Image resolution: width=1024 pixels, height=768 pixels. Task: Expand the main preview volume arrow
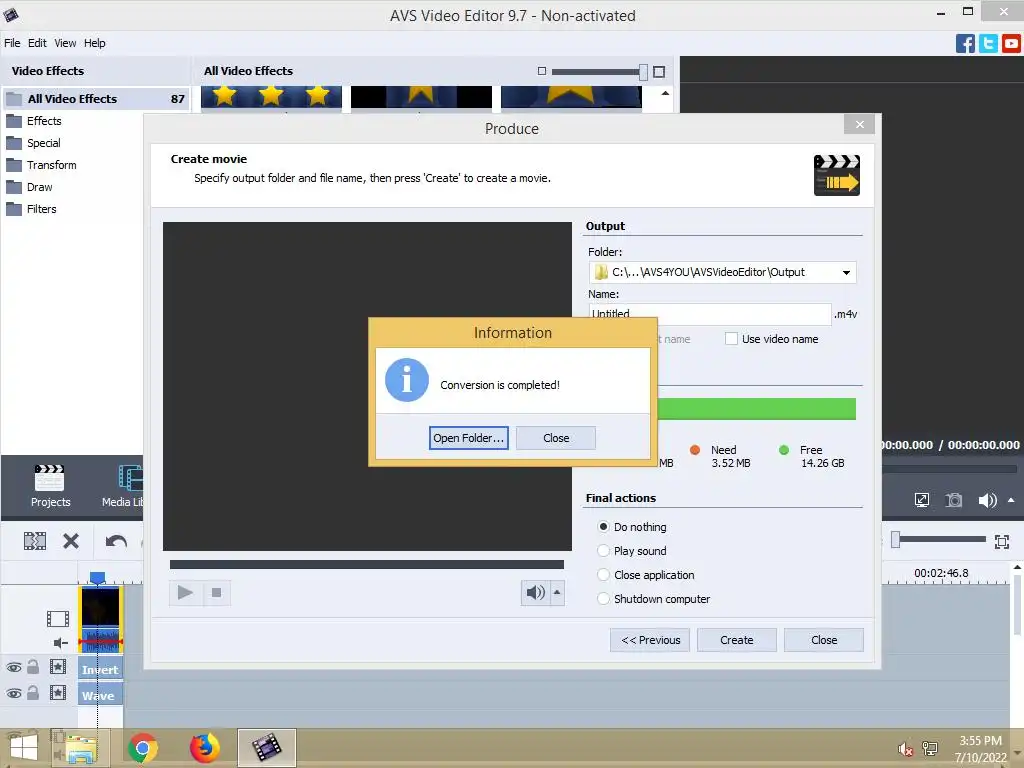[x=1011, y=500]
